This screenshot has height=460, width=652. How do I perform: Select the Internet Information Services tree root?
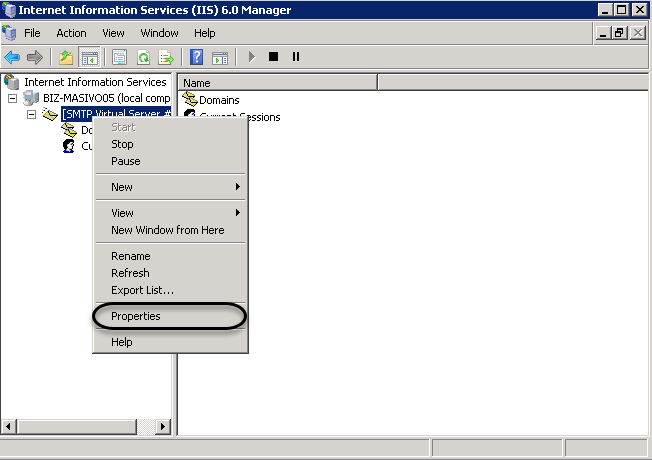pyautogui.click(x=95, y=82)
